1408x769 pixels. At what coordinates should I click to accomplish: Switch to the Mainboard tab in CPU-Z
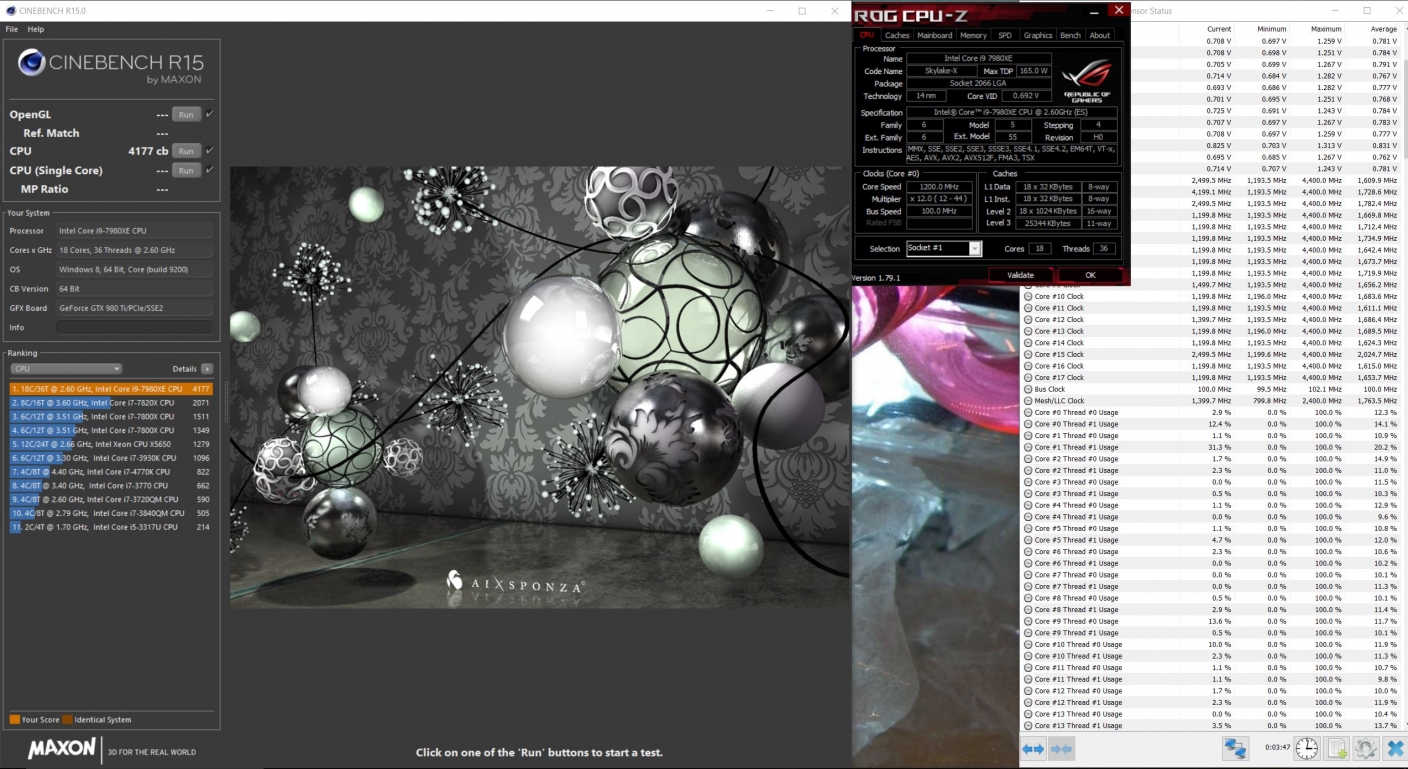pos(935,35)
